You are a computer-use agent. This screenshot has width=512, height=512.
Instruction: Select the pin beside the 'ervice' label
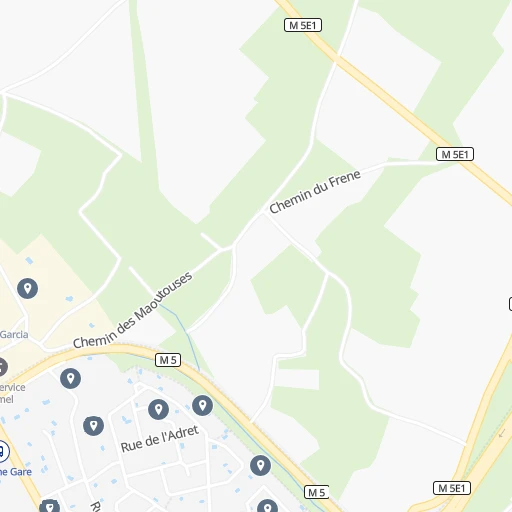(x=70, y=379)
